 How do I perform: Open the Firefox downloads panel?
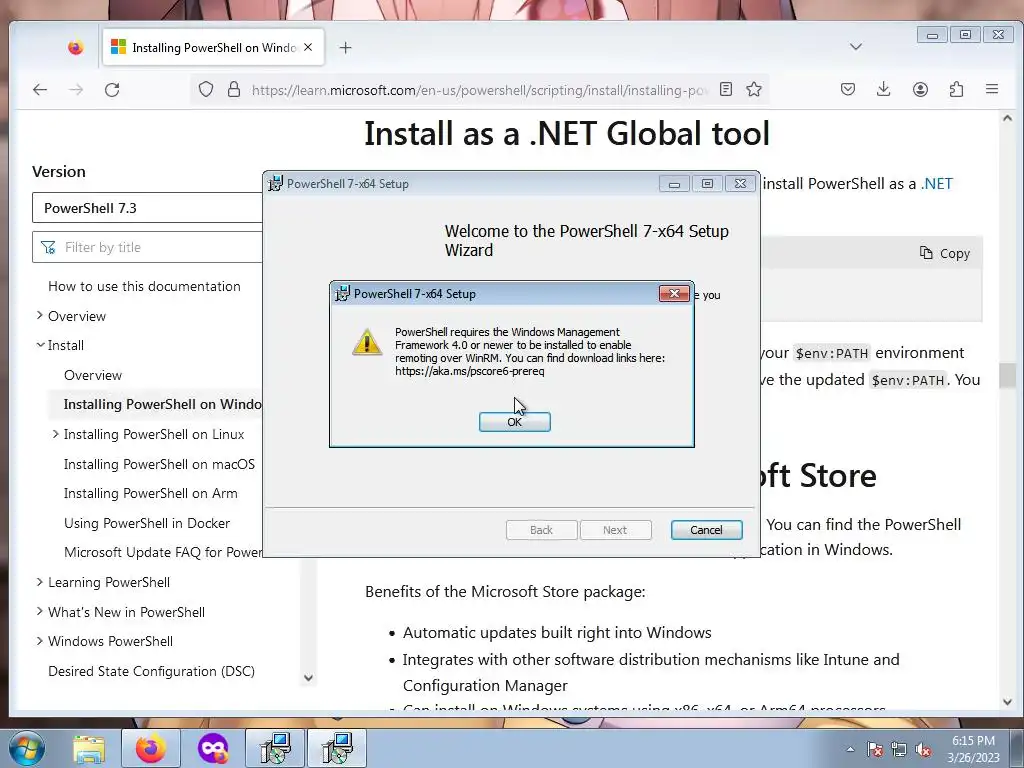[x=884, y=89]
